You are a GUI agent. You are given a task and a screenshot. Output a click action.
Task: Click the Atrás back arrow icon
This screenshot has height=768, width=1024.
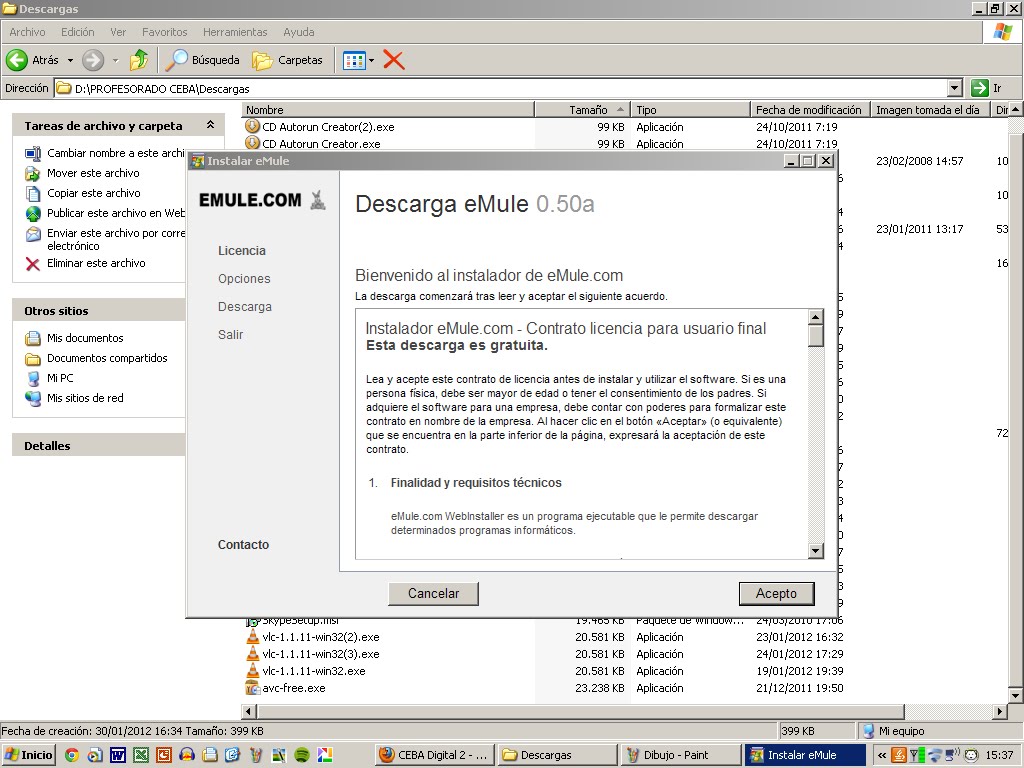coord(17,60)
